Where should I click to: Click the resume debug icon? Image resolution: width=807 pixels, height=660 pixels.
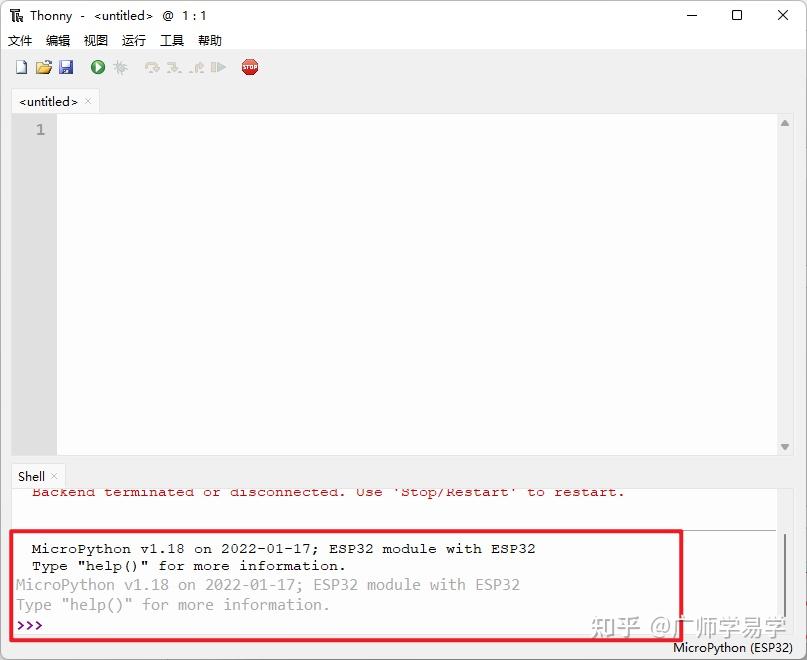(220, 67)
